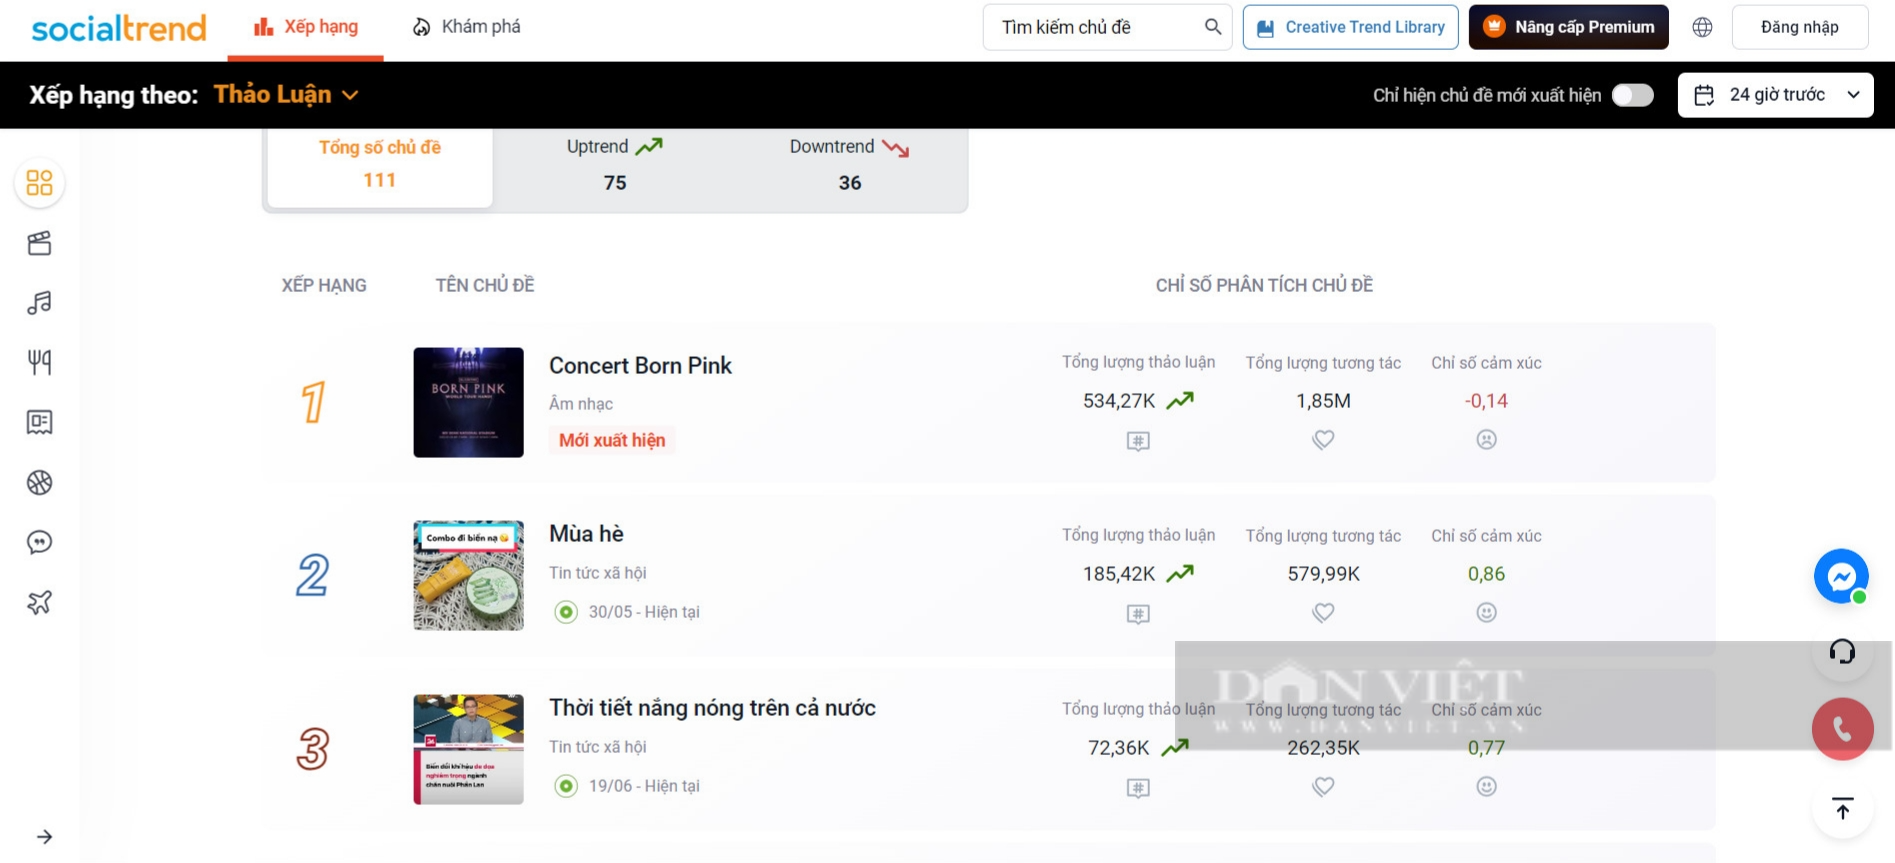Go to socialtrend home via logo
Screen dimensions: 1895x863
pyautogui.click(x=119, y=28)
